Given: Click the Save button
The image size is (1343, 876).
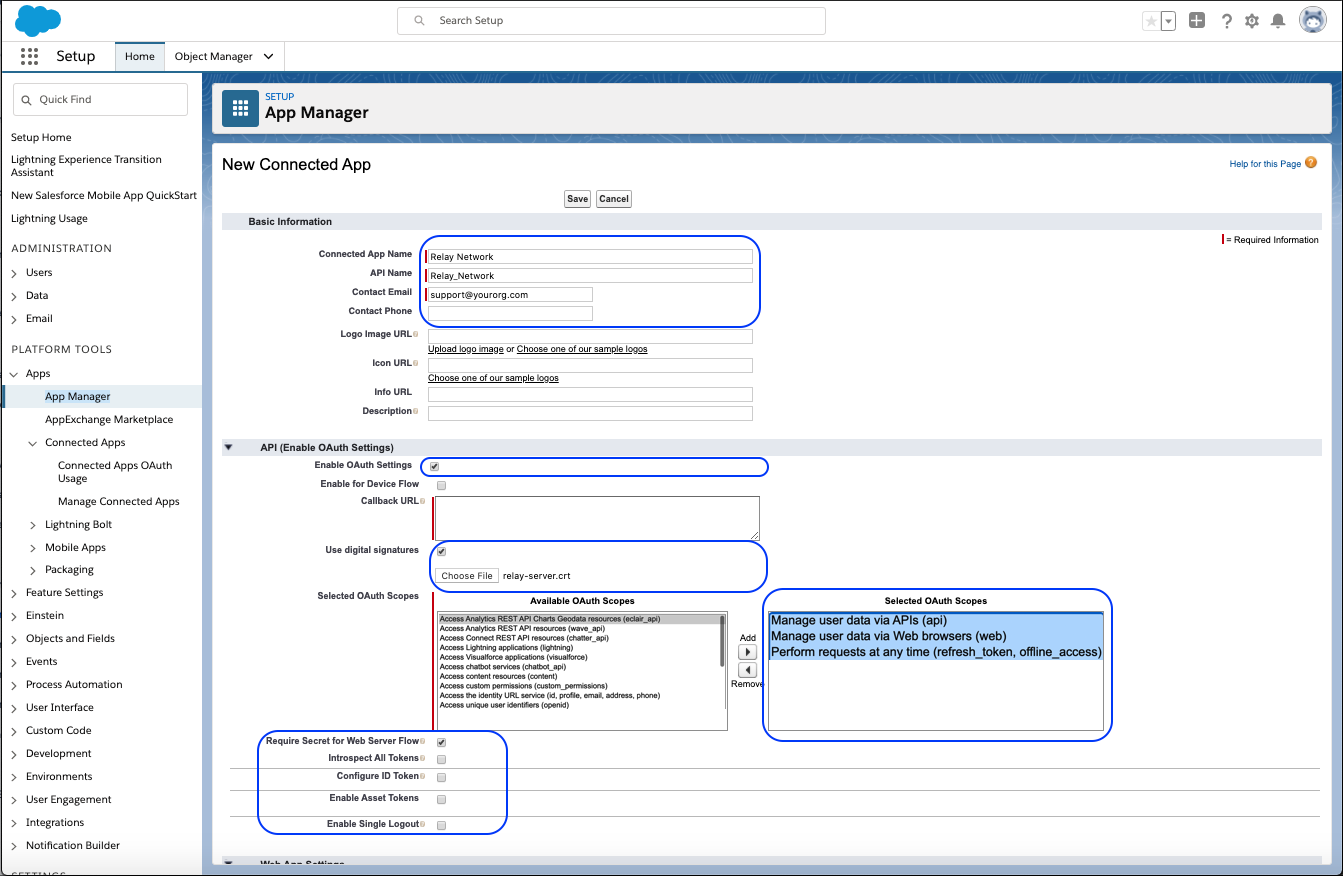Looking at the screenshot, I should (577, 198).
